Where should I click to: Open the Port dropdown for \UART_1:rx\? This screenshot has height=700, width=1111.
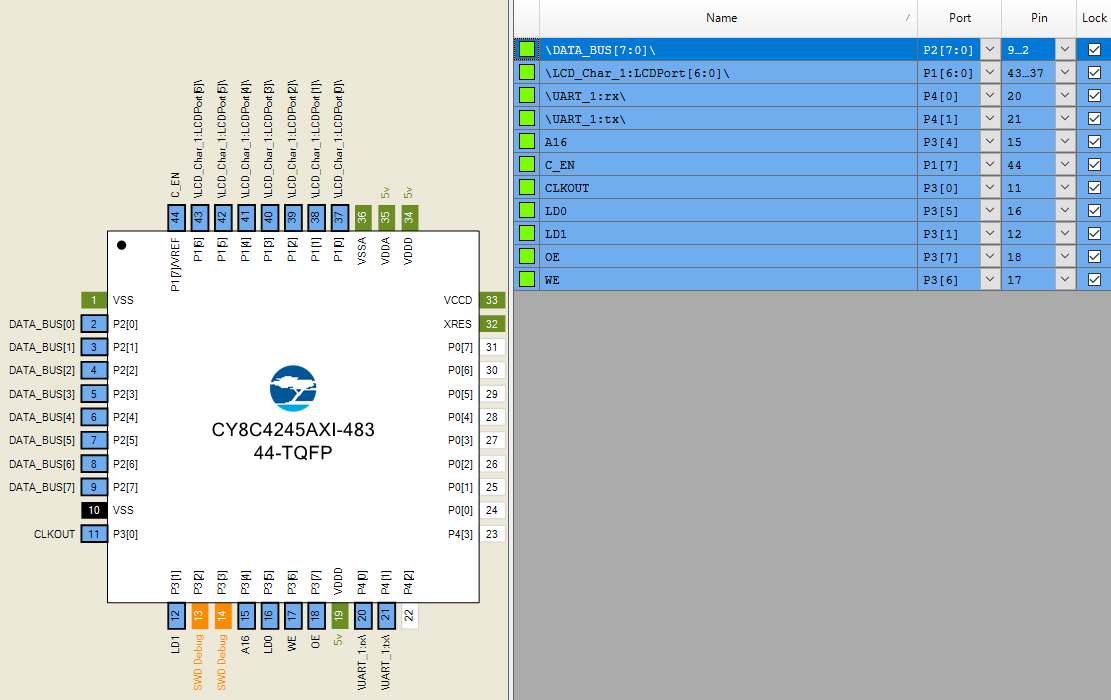pyautogui.click(x=990, y=96)
